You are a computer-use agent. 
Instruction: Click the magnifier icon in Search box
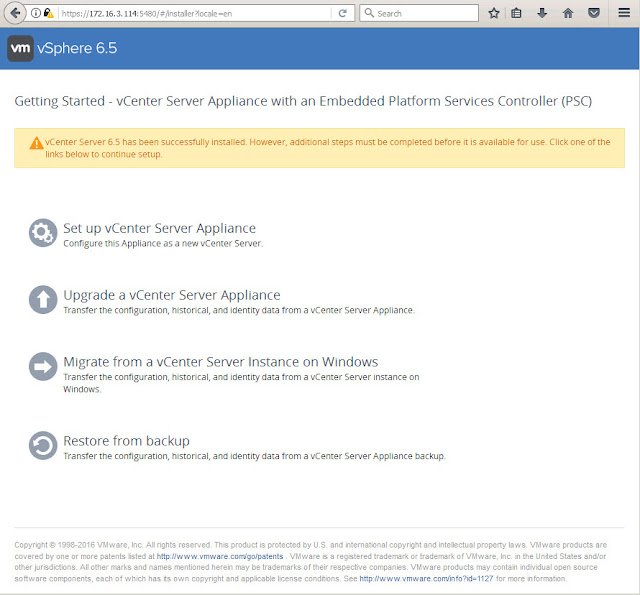tap(369, 13)
